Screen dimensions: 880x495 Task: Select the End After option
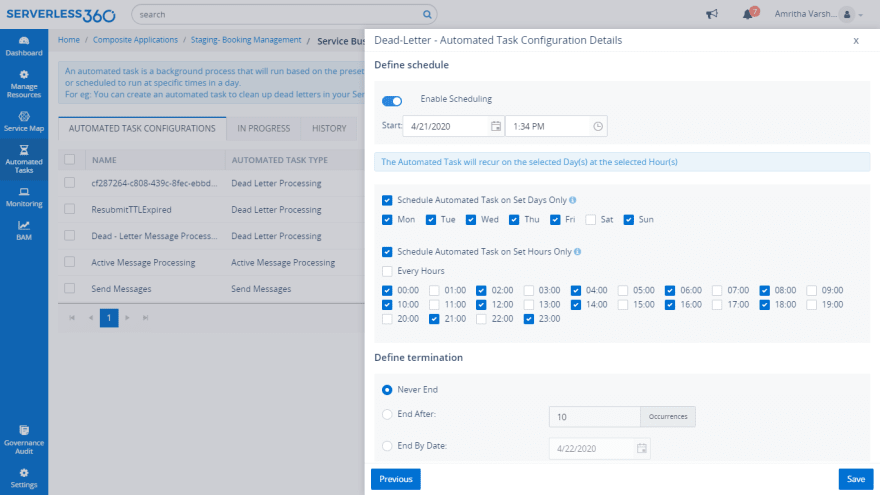point(387,414)
